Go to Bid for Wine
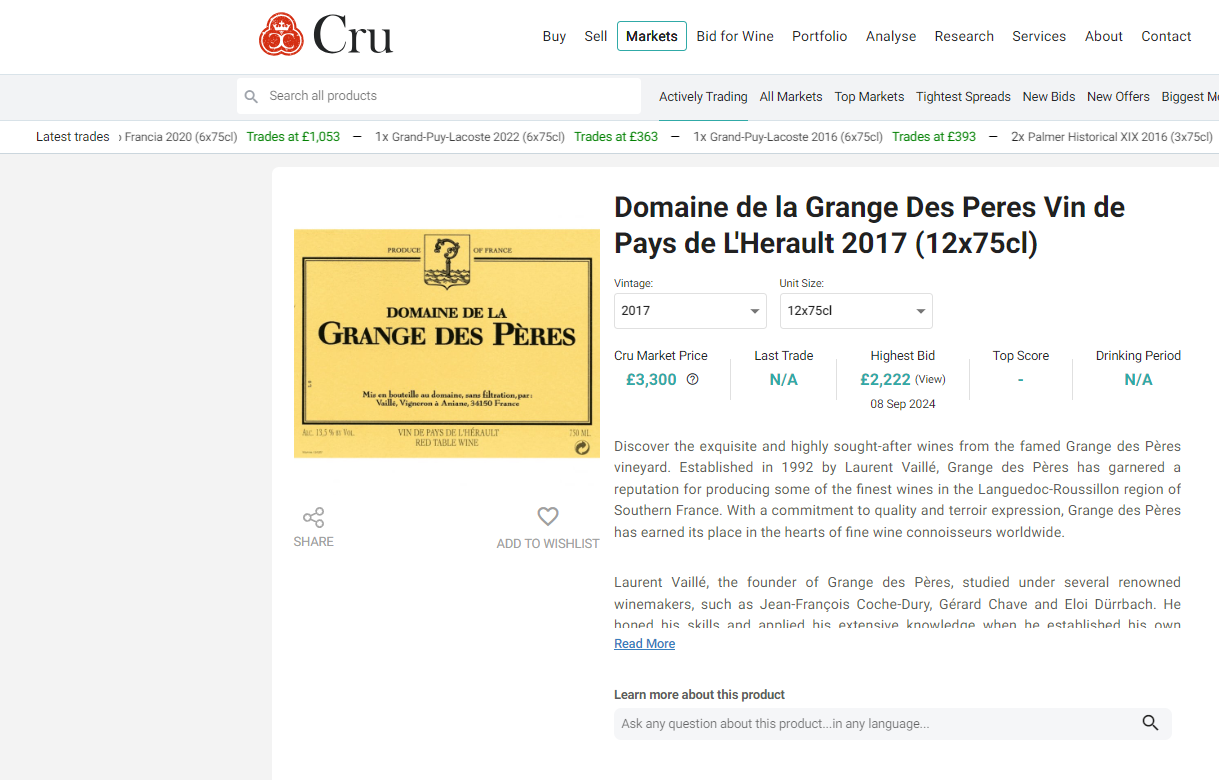1219x780 pixels. point(735,36)
